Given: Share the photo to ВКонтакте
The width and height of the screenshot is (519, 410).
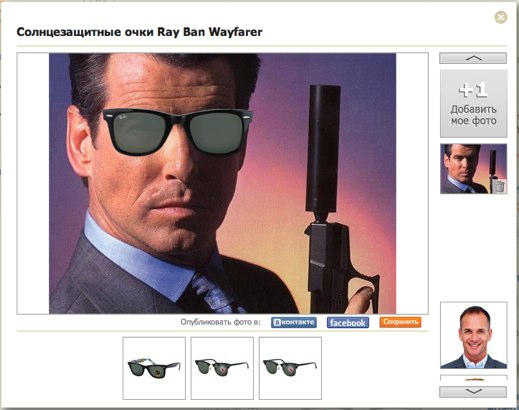Looking at the screenshot, I should [294, 322].
